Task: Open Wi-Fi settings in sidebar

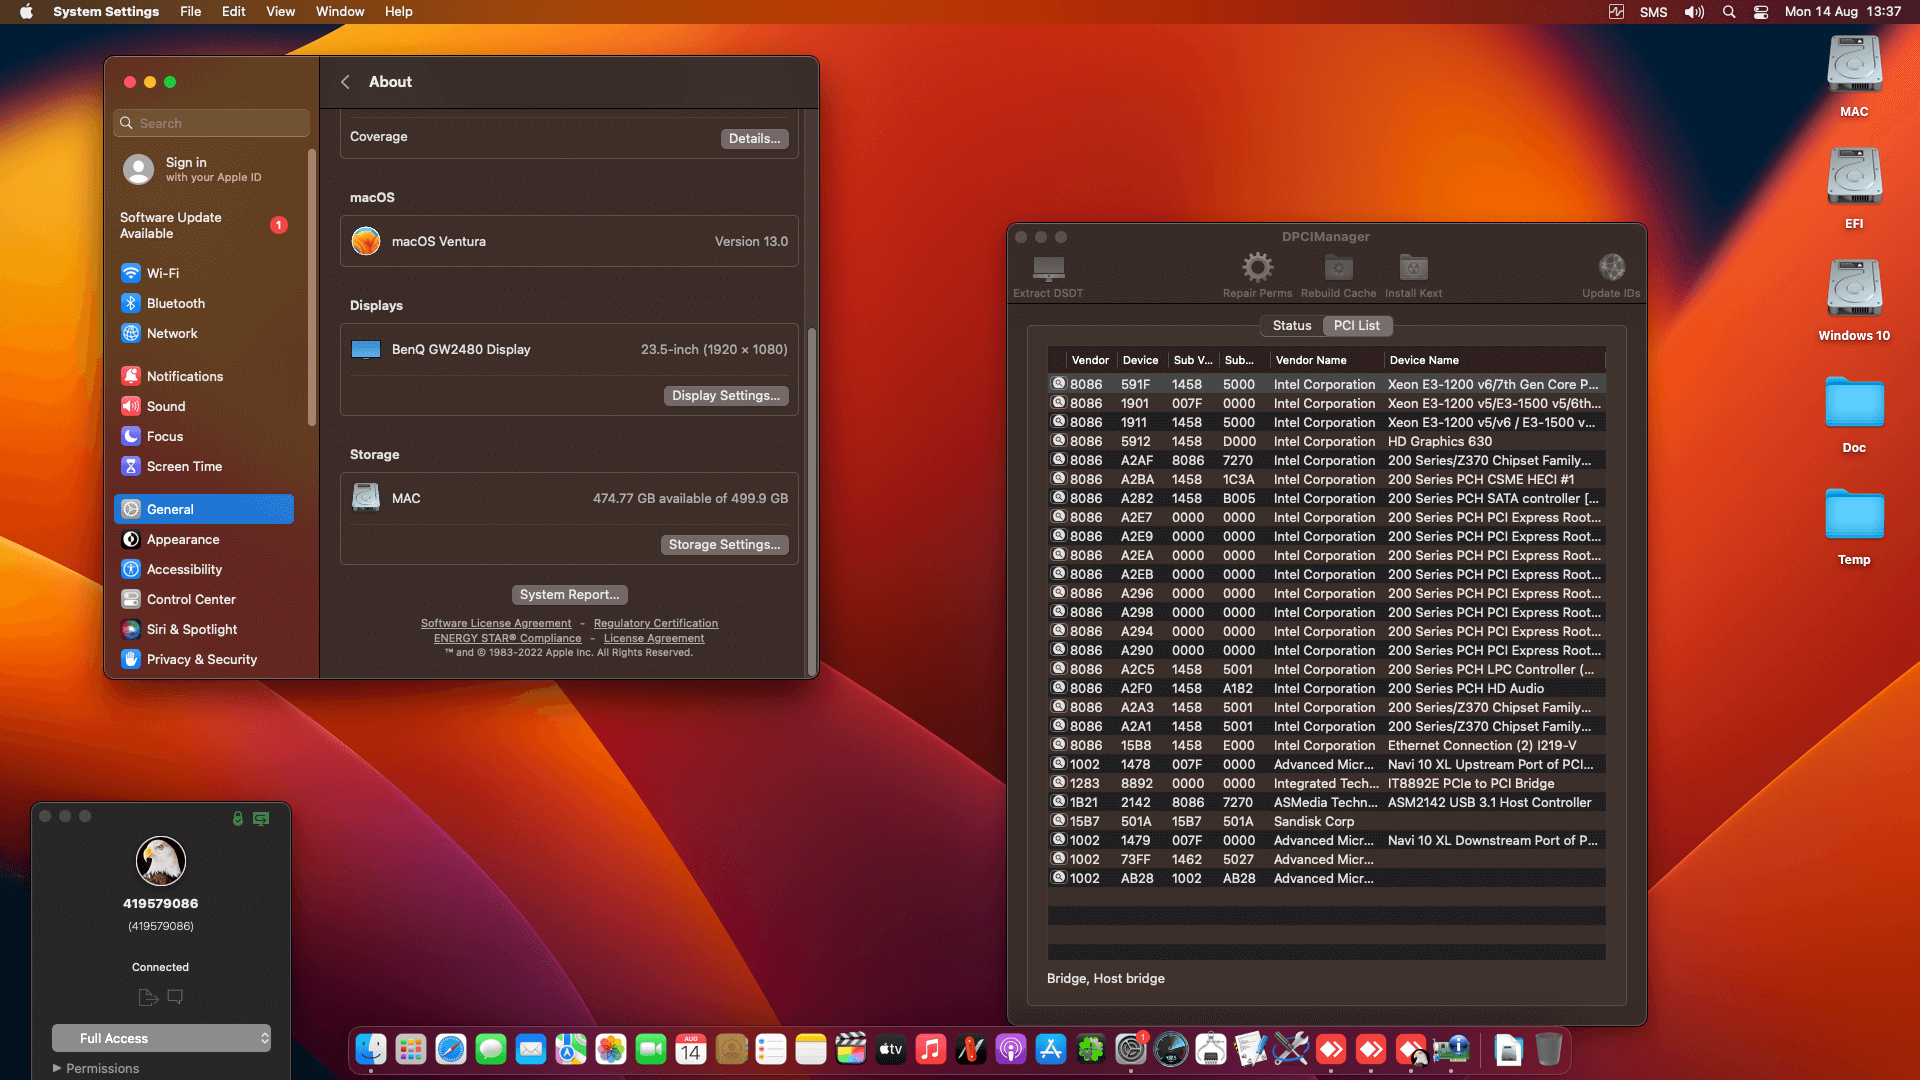Action: tap(204, 273)
